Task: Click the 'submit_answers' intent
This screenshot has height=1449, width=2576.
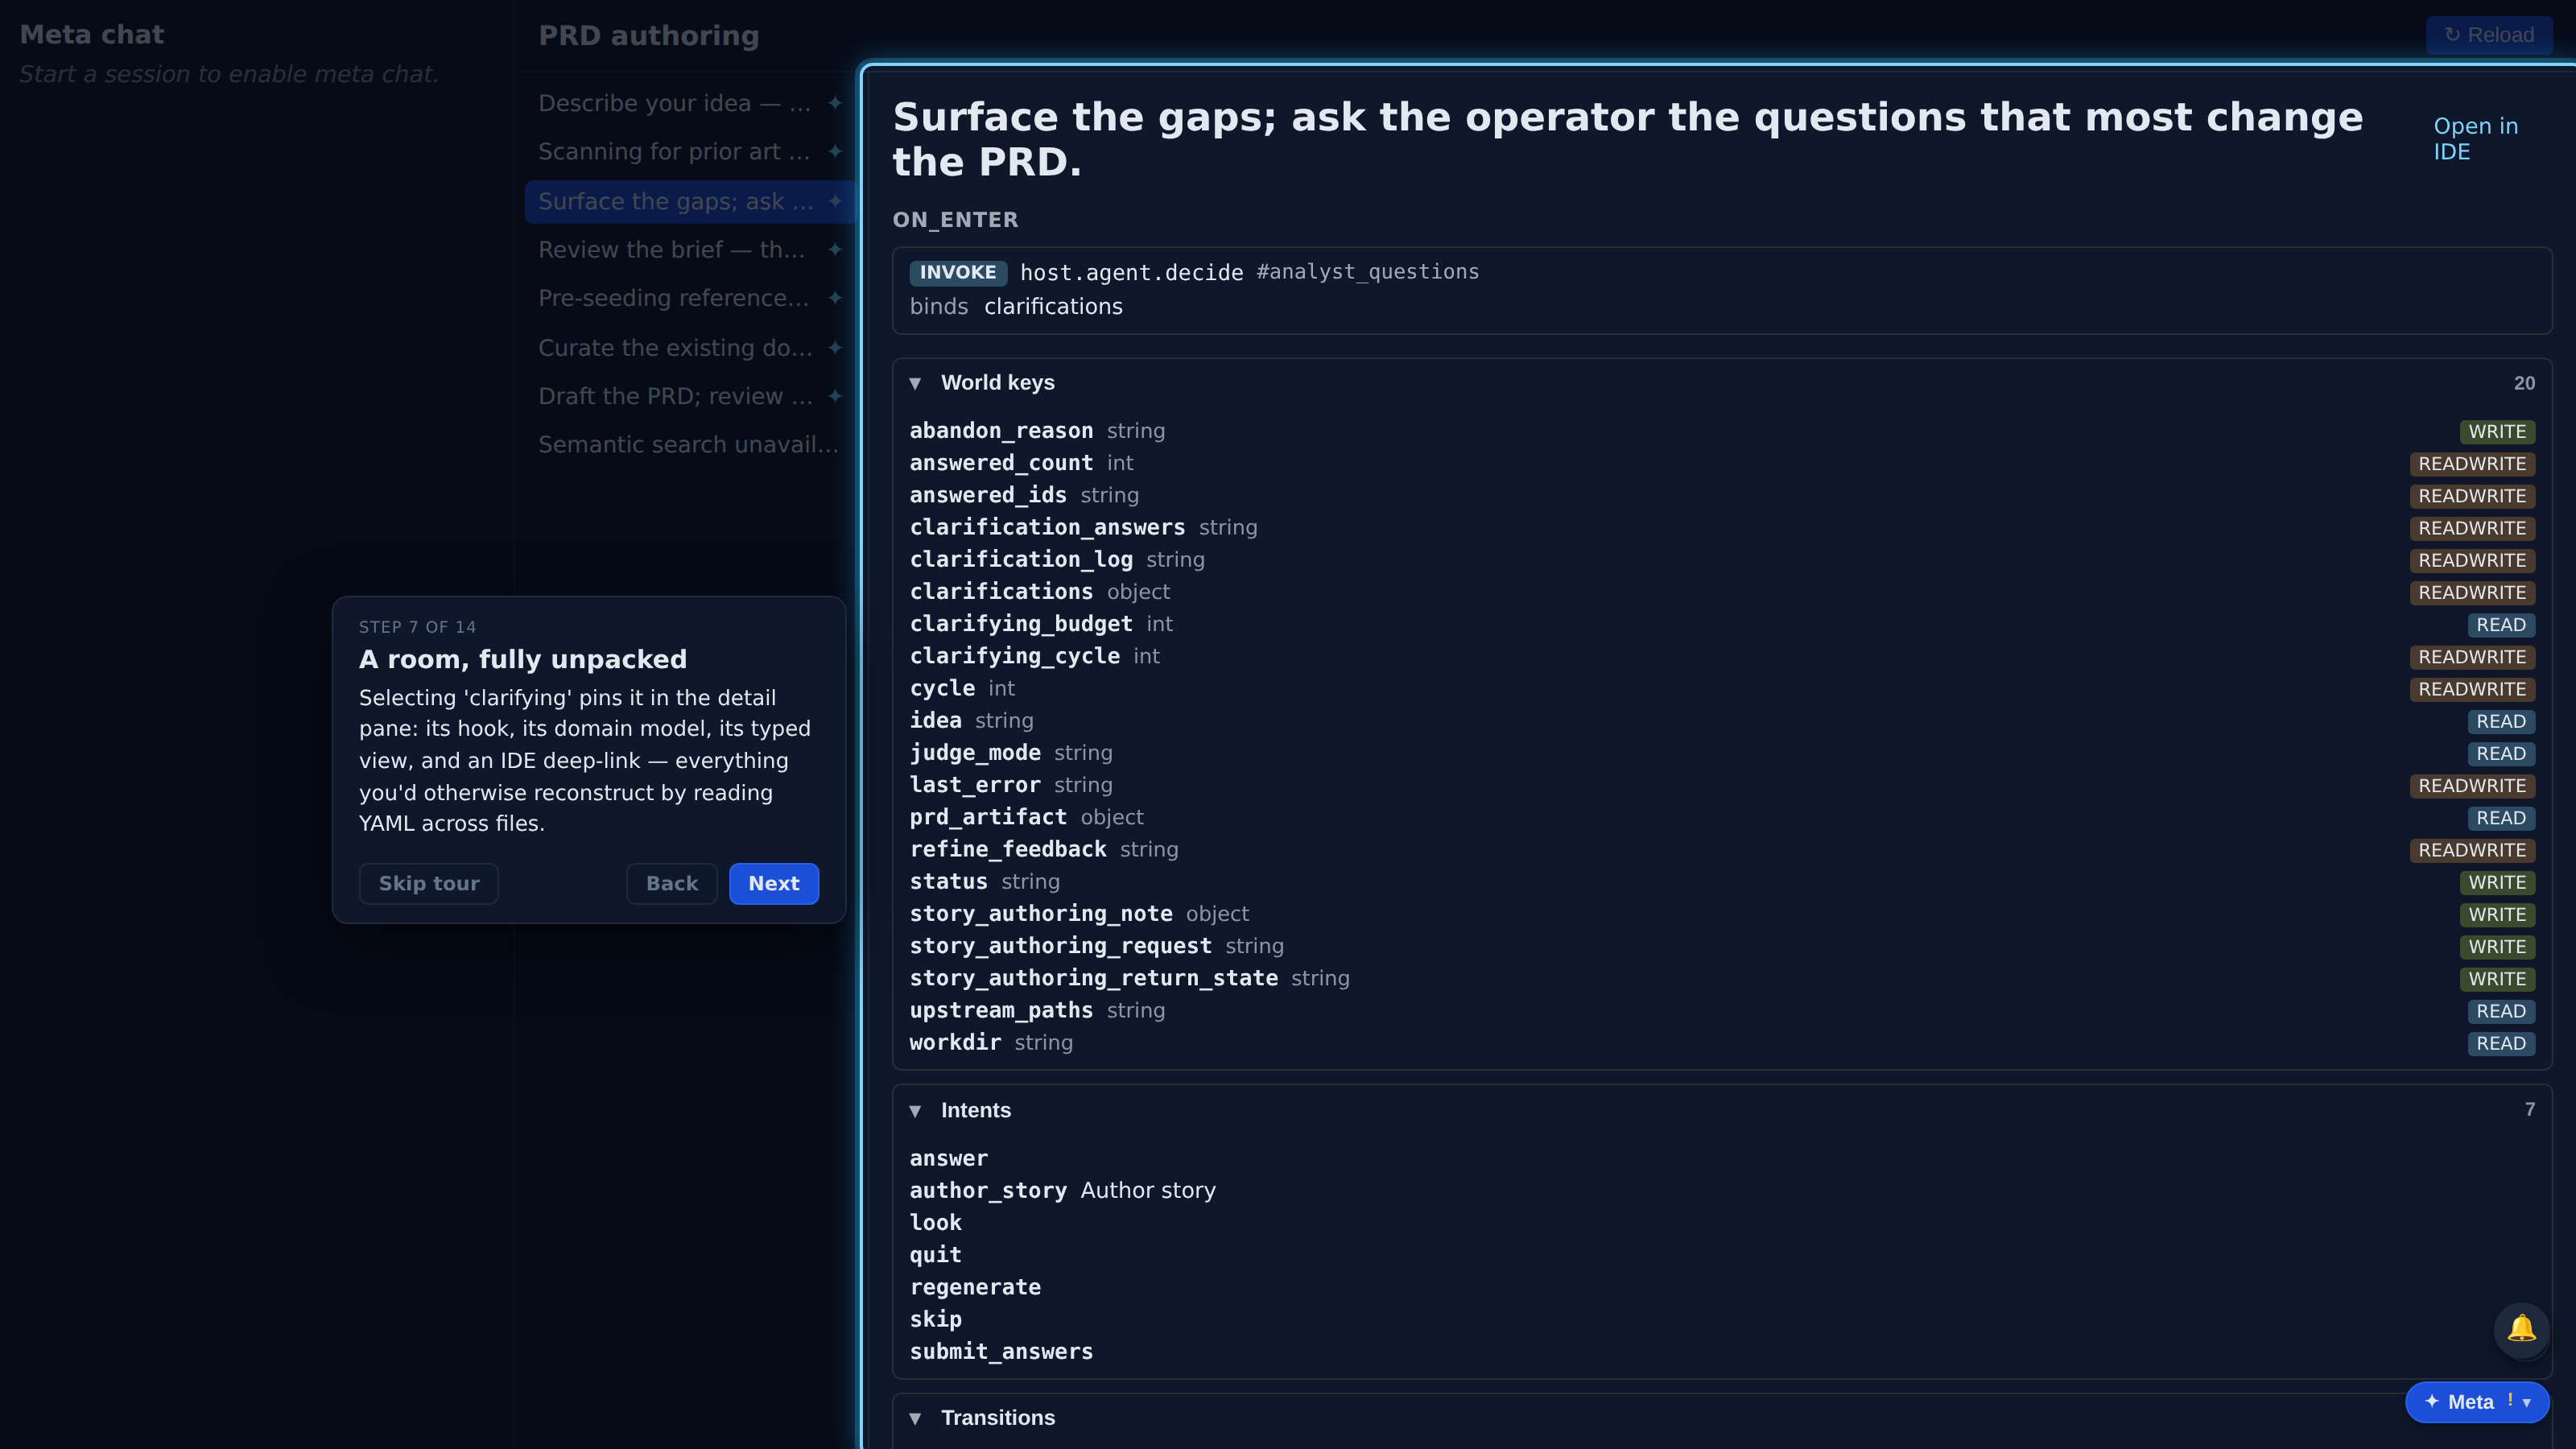Action: click(1001, 1351)
